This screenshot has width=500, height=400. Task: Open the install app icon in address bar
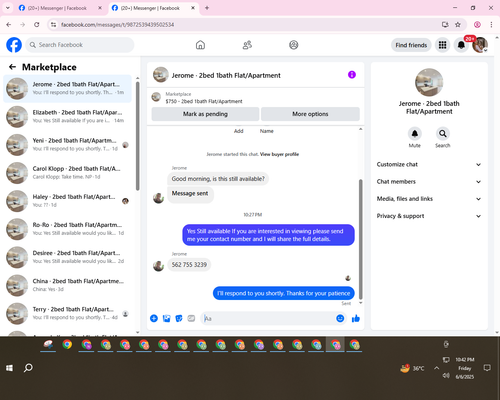pos(445,24)
